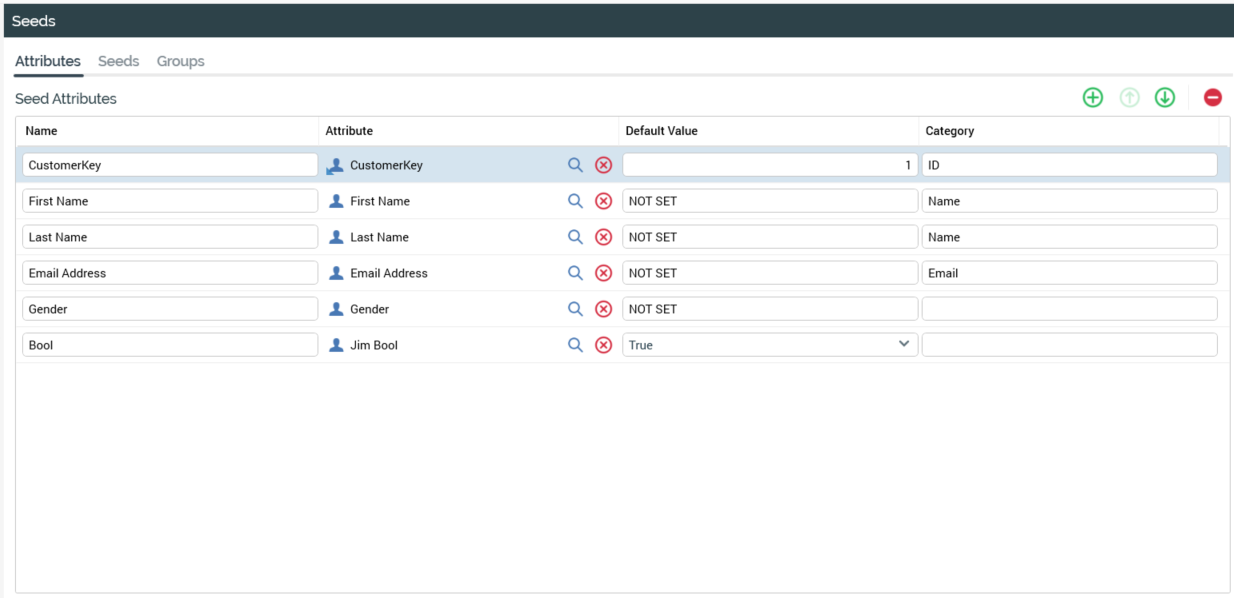Click the CustomerKey default value field
Viewport: 1234px width, 598px height.
(769, 165)
